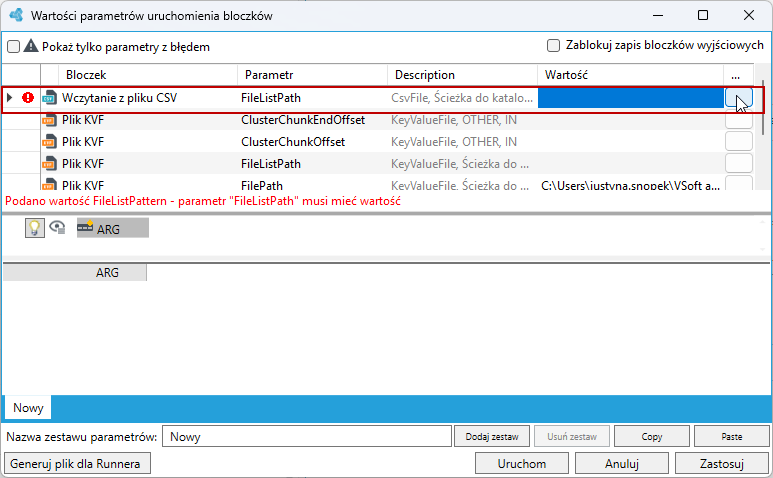
Task: Click 'Generuj plik dla Runnera' button
Action: click(x=77, y=464)
